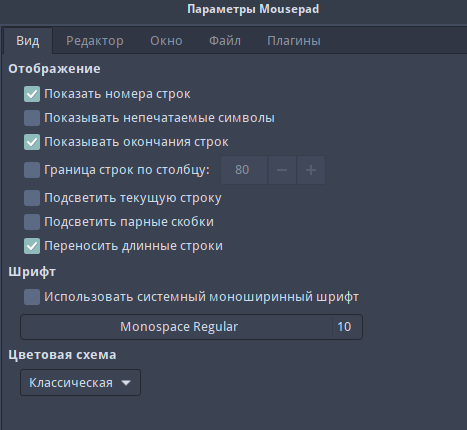Screen dimensions: 467x430
Task: Click the Цветовая схема section heading
Action: (x=62, y=355)
